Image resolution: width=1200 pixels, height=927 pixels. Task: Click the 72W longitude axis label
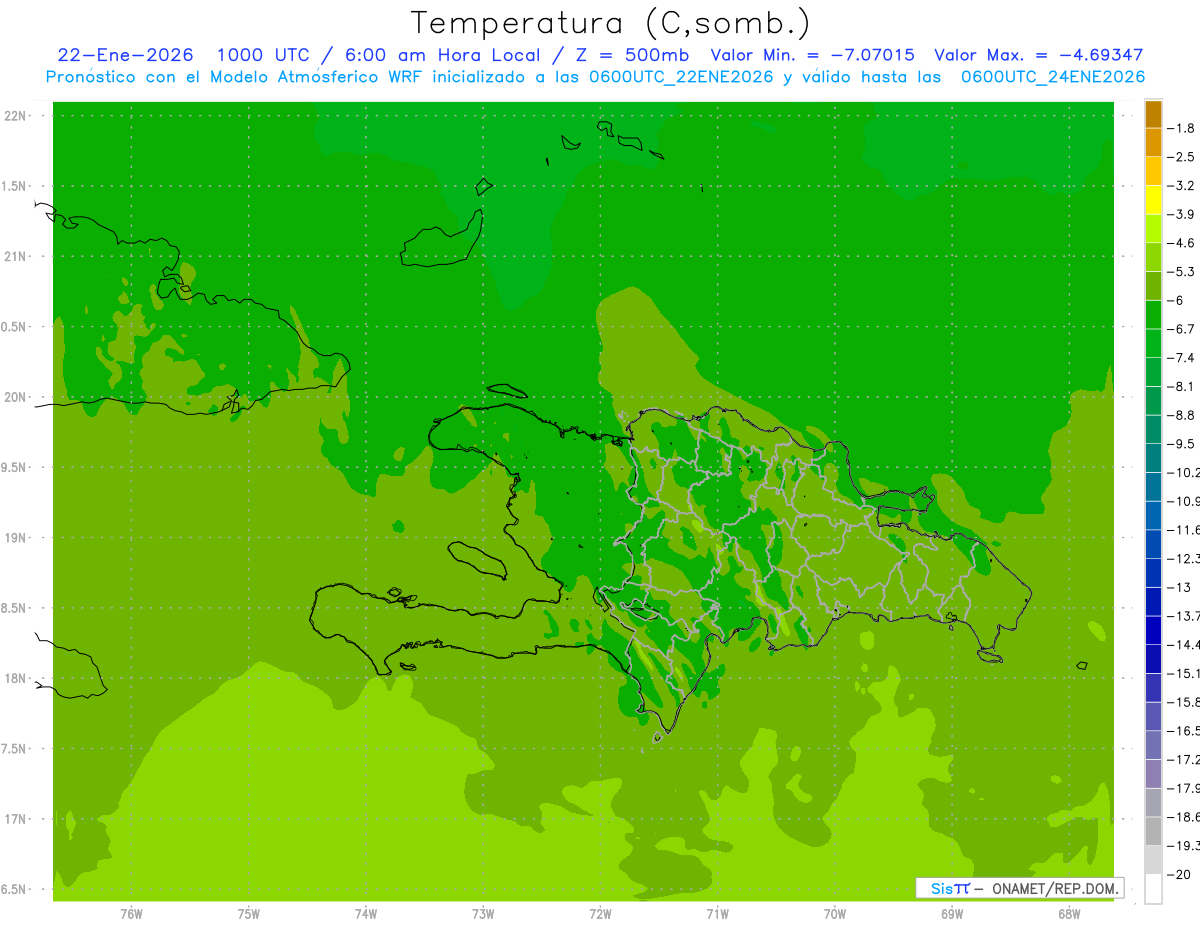tap(600, 914)
